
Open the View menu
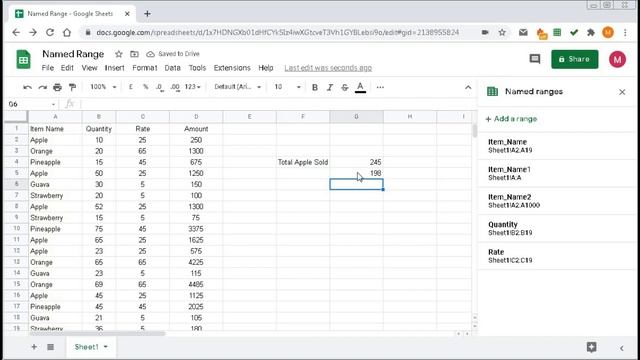point(89,68)
